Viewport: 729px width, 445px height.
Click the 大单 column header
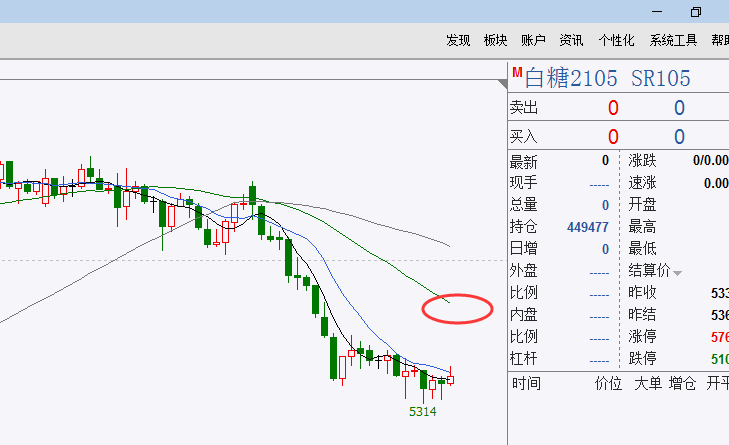pos(646,383)
